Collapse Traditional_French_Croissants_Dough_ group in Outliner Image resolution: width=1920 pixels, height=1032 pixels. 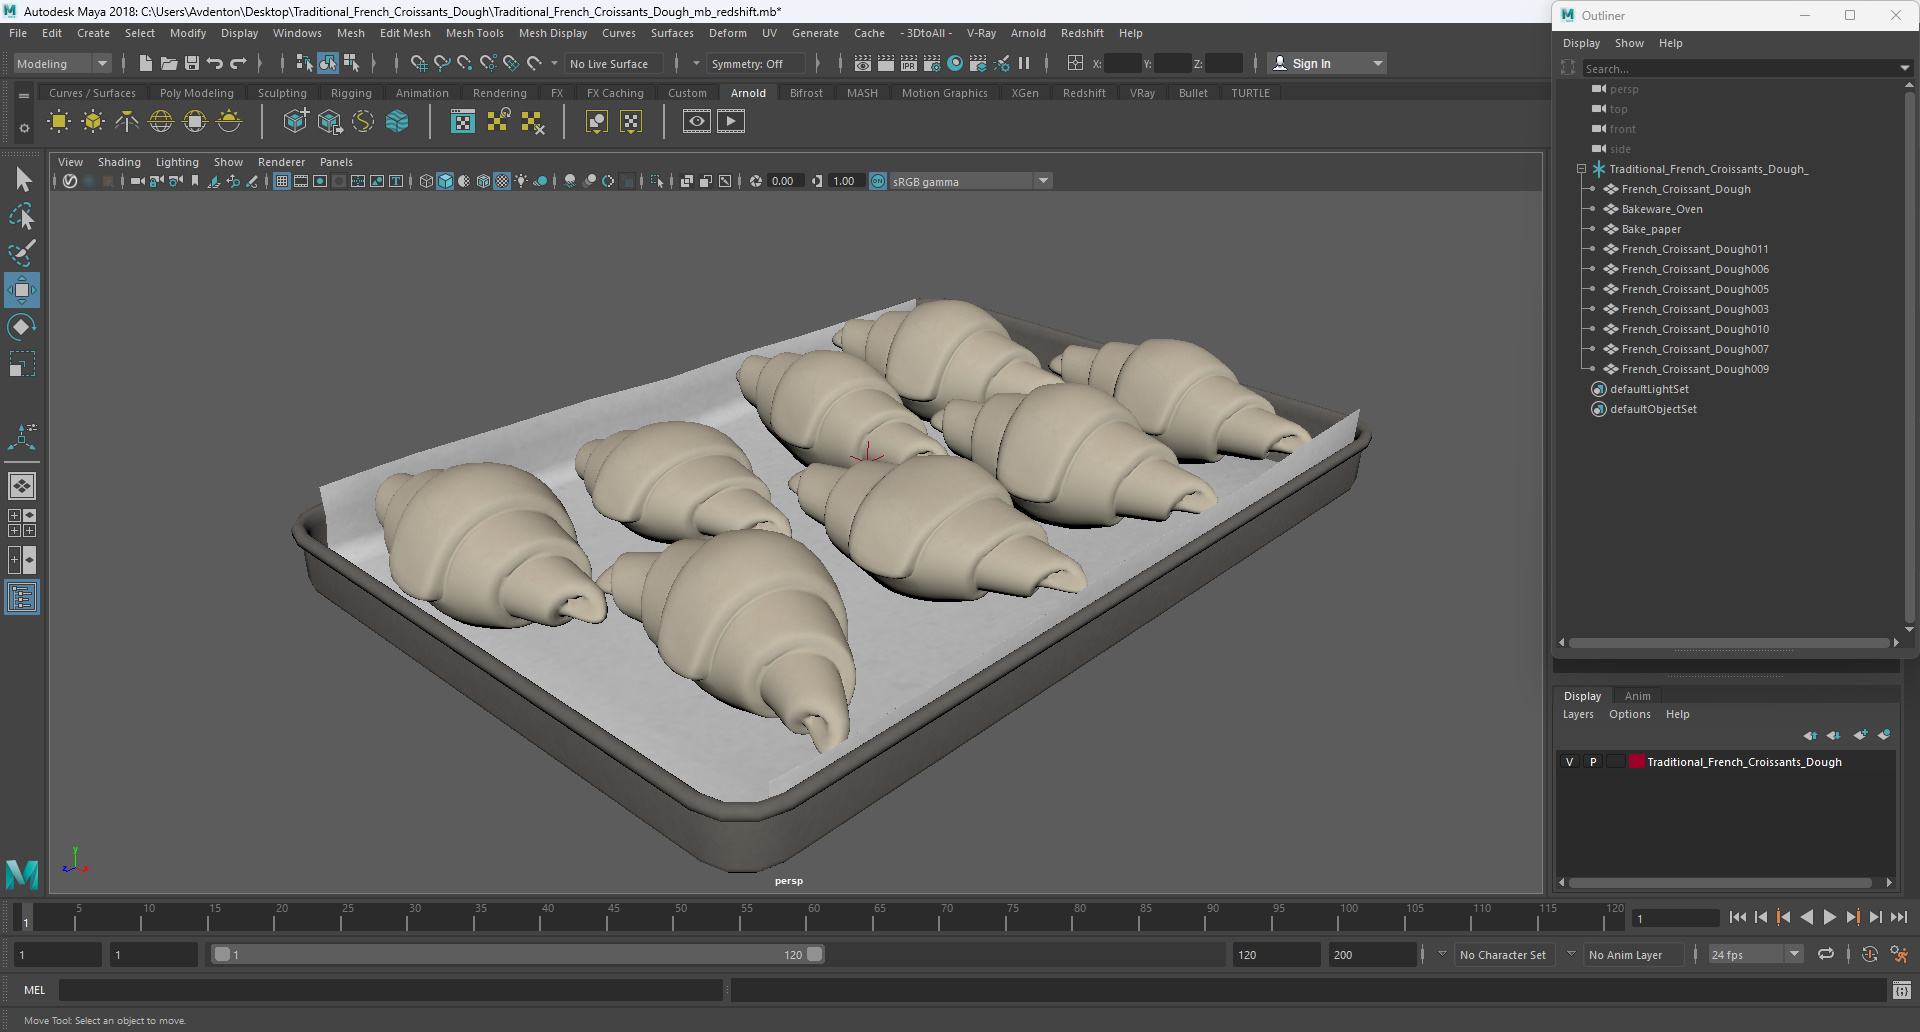coord(1581,169)
